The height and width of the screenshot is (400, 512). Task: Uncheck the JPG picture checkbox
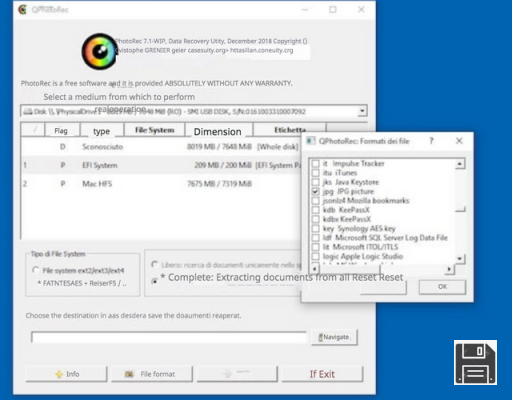(315, 191)
